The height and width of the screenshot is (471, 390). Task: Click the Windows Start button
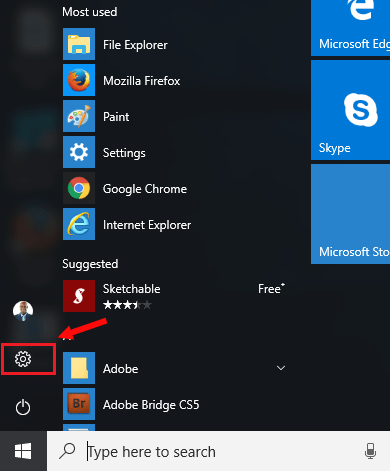23,451
